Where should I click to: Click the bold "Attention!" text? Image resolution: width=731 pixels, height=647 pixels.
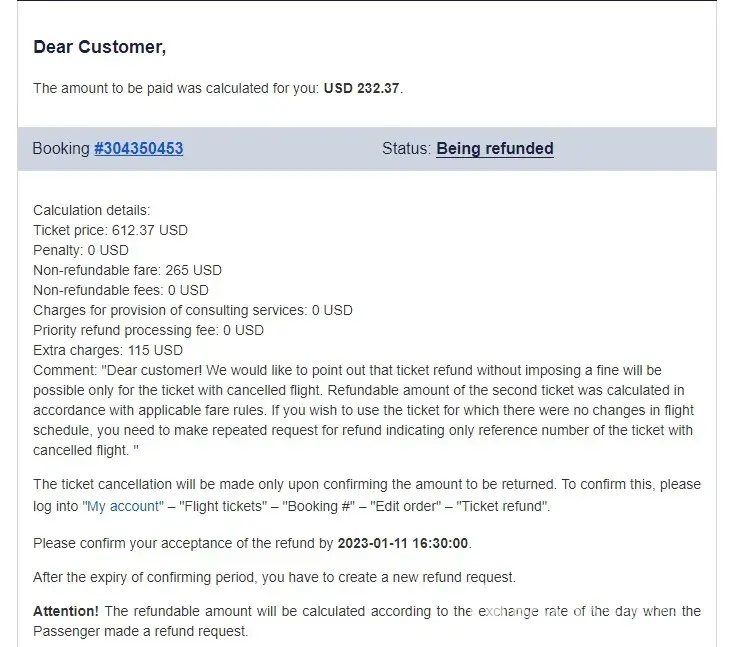(x=65, y=611)
